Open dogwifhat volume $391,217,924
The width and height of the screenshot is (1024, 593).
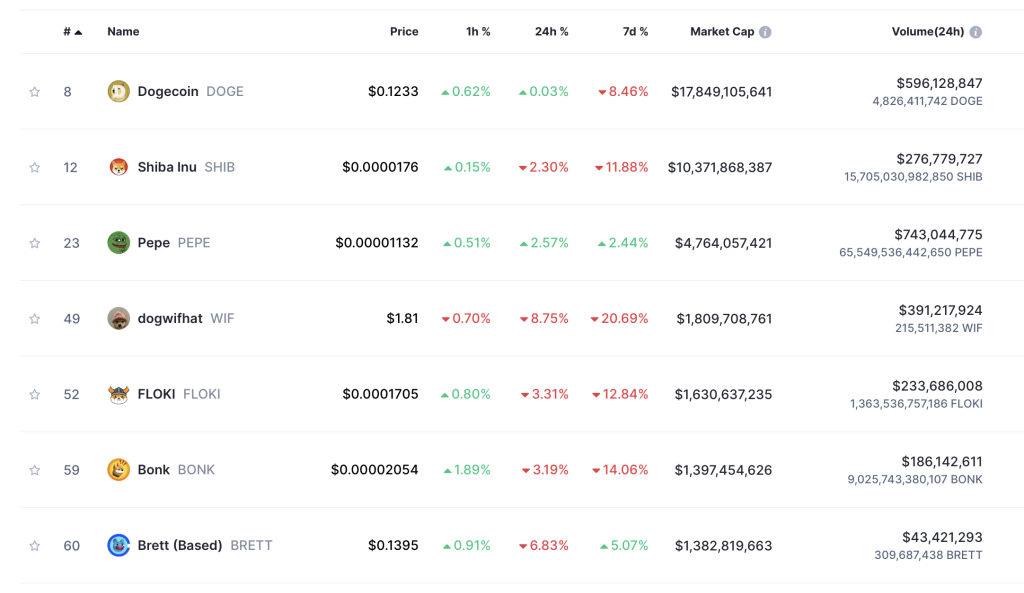940,311
